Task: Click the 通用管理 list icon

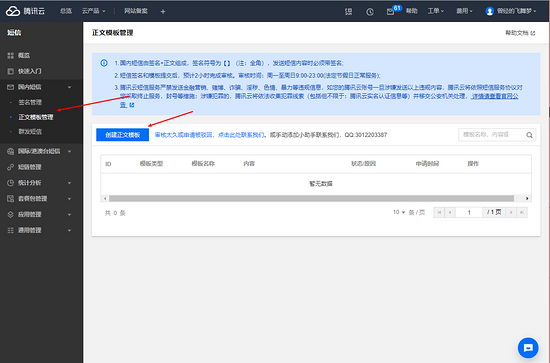Action: click(x=11, y=230)
